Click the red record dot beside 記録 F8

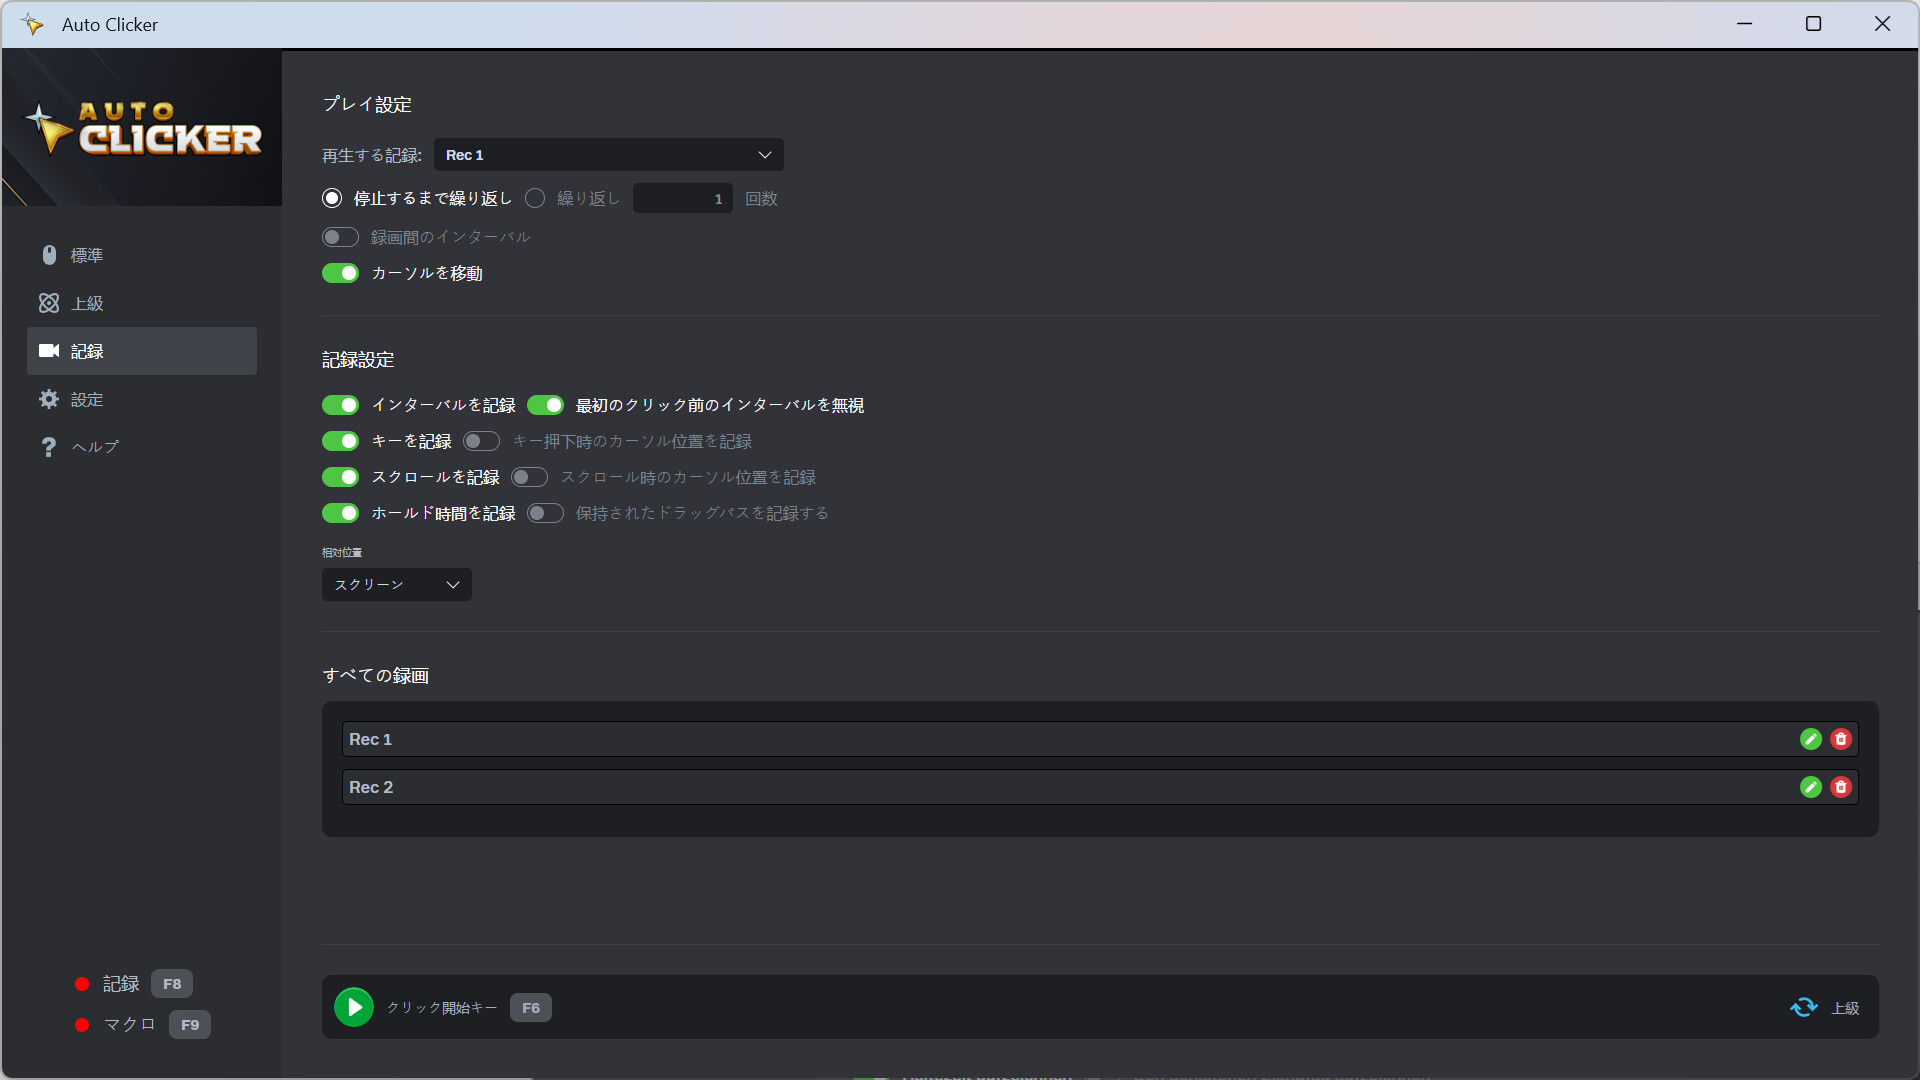(x=82, y=984)
